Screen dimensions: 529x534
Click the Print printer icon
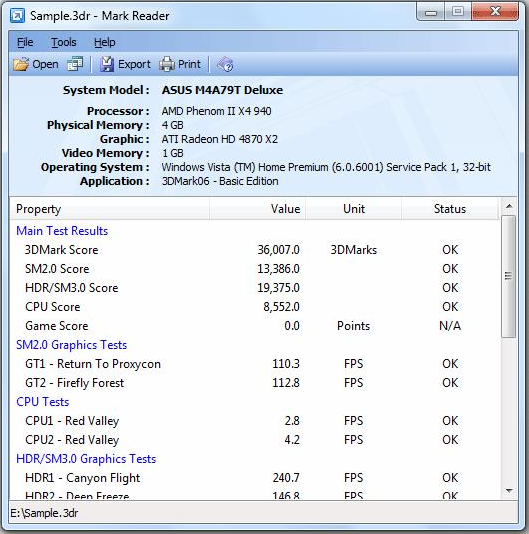(167, 64)
